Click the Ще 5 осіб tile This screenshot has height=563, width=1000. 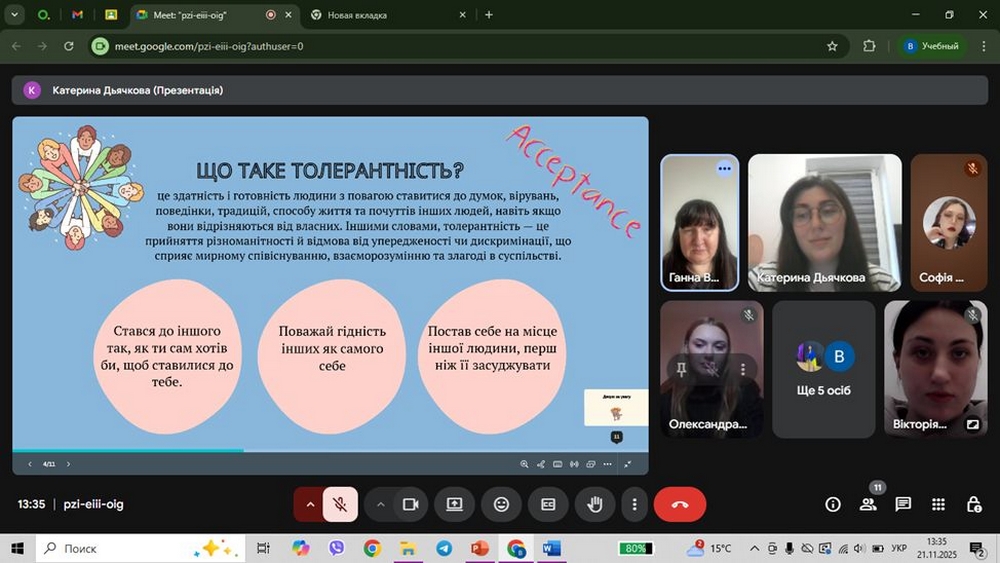coord(823,369)
